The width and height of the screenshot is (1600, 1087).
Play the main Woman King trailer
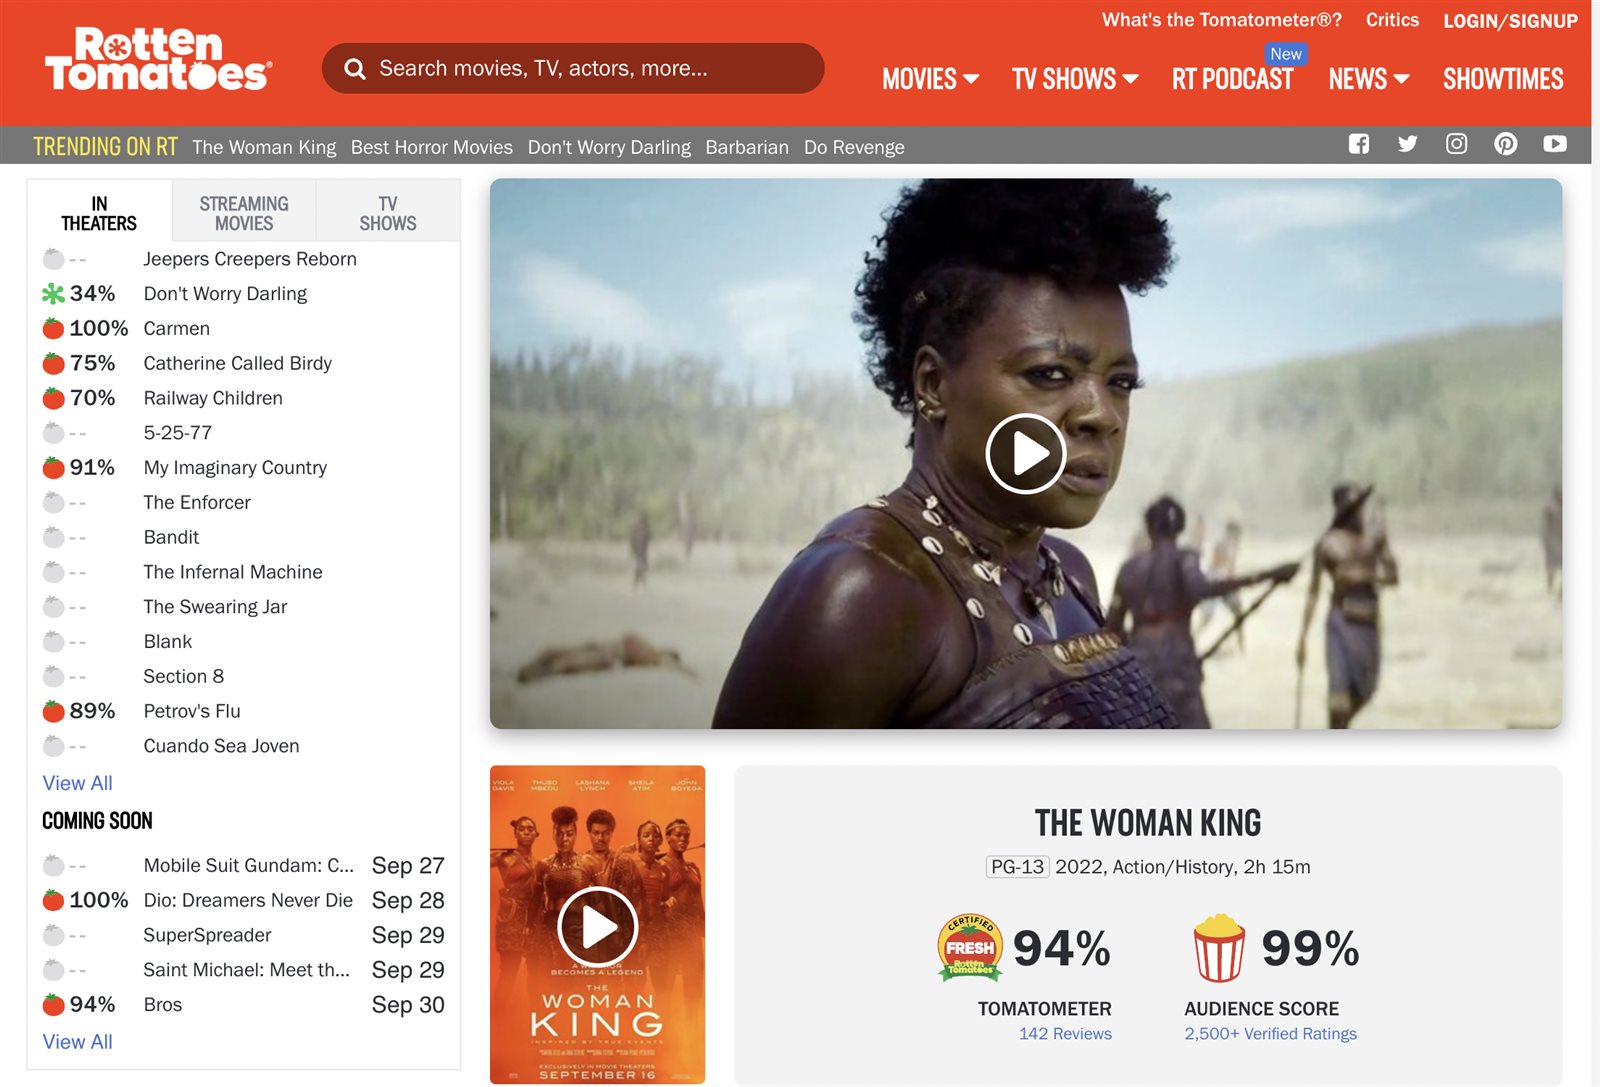[x=1025, y=453]
